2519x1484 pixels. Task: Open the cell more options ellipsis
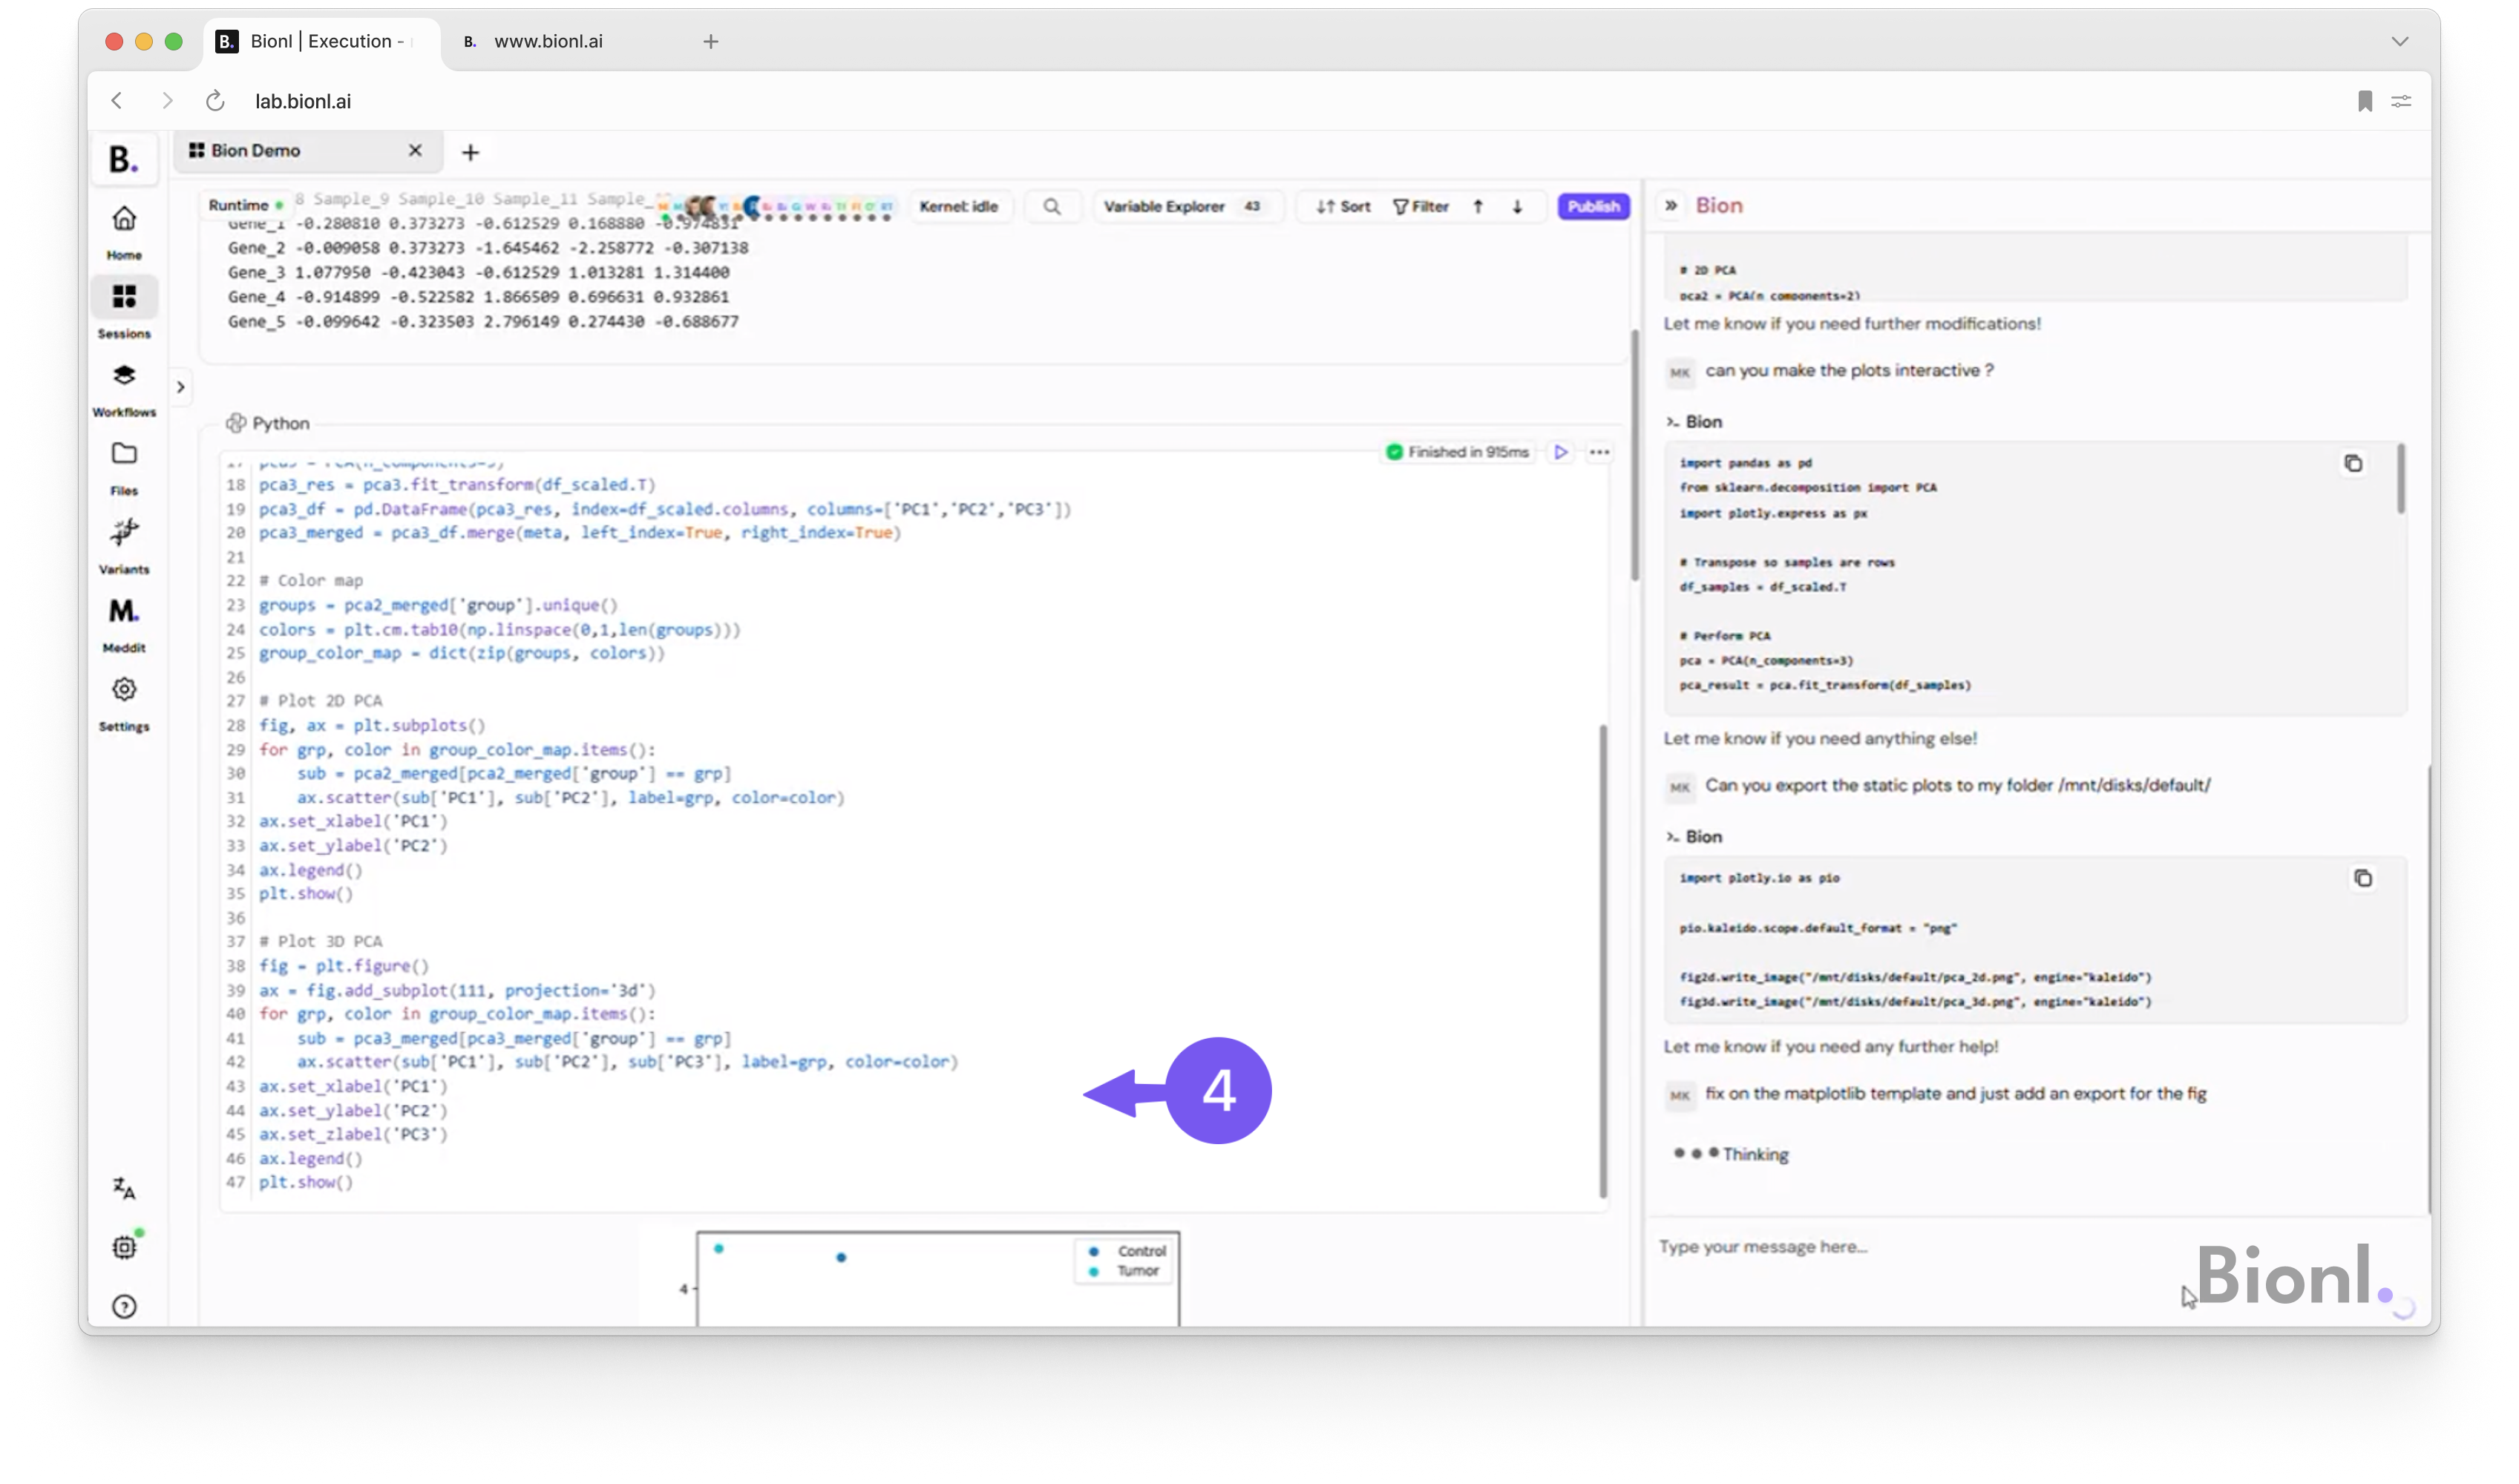pyautogui.click(x=1600, y=452)
